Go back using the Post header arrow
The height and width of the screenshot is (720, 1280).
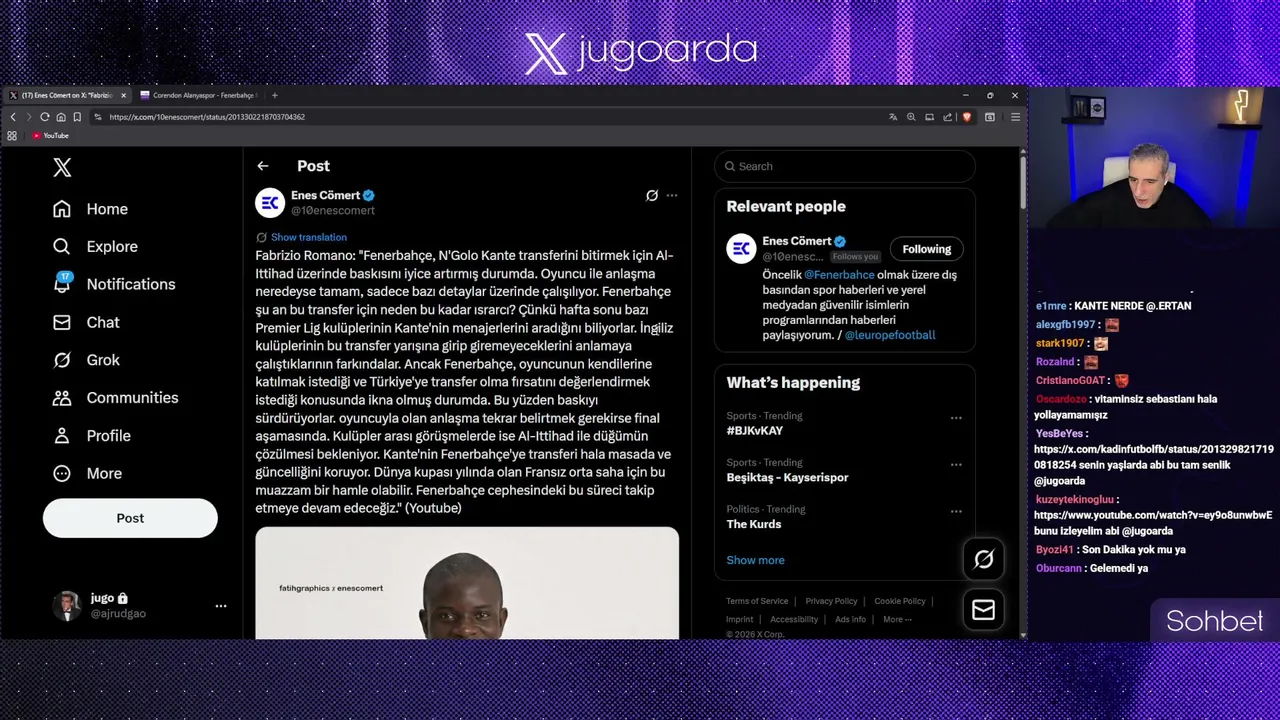click(x=262, y=166)
